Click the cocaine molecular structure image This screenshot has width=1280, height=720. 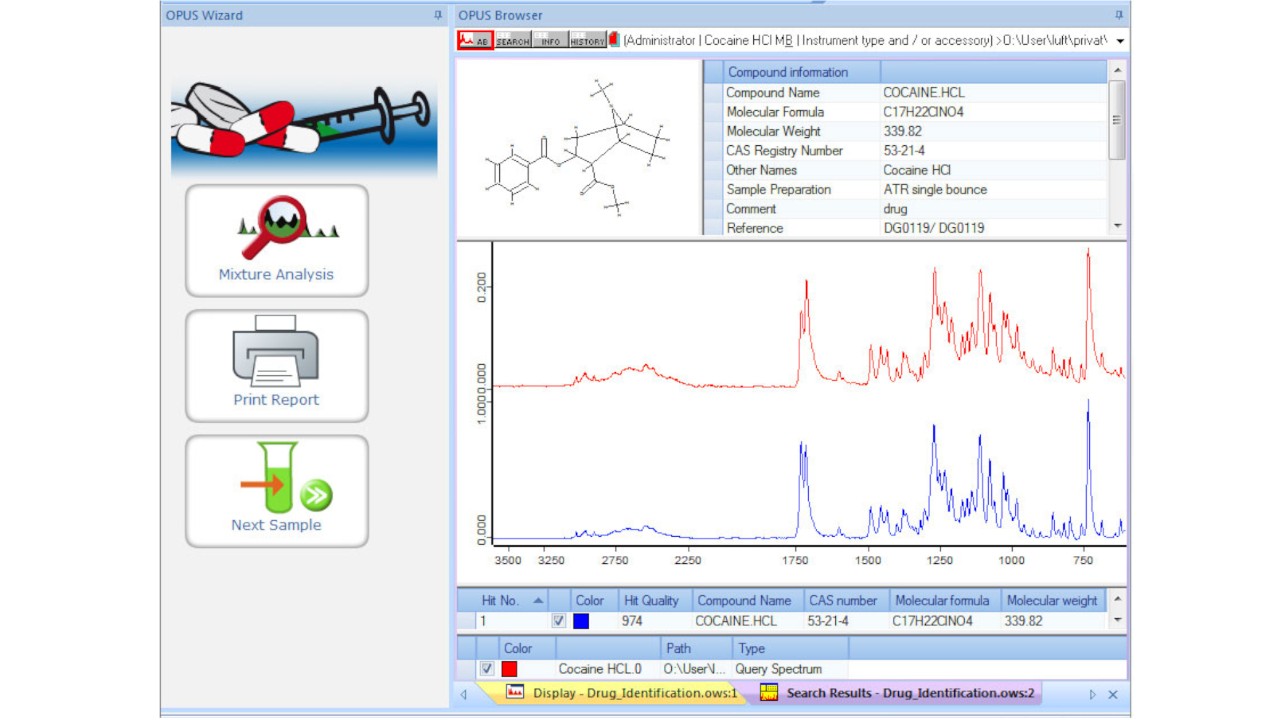tap(579, 148)
